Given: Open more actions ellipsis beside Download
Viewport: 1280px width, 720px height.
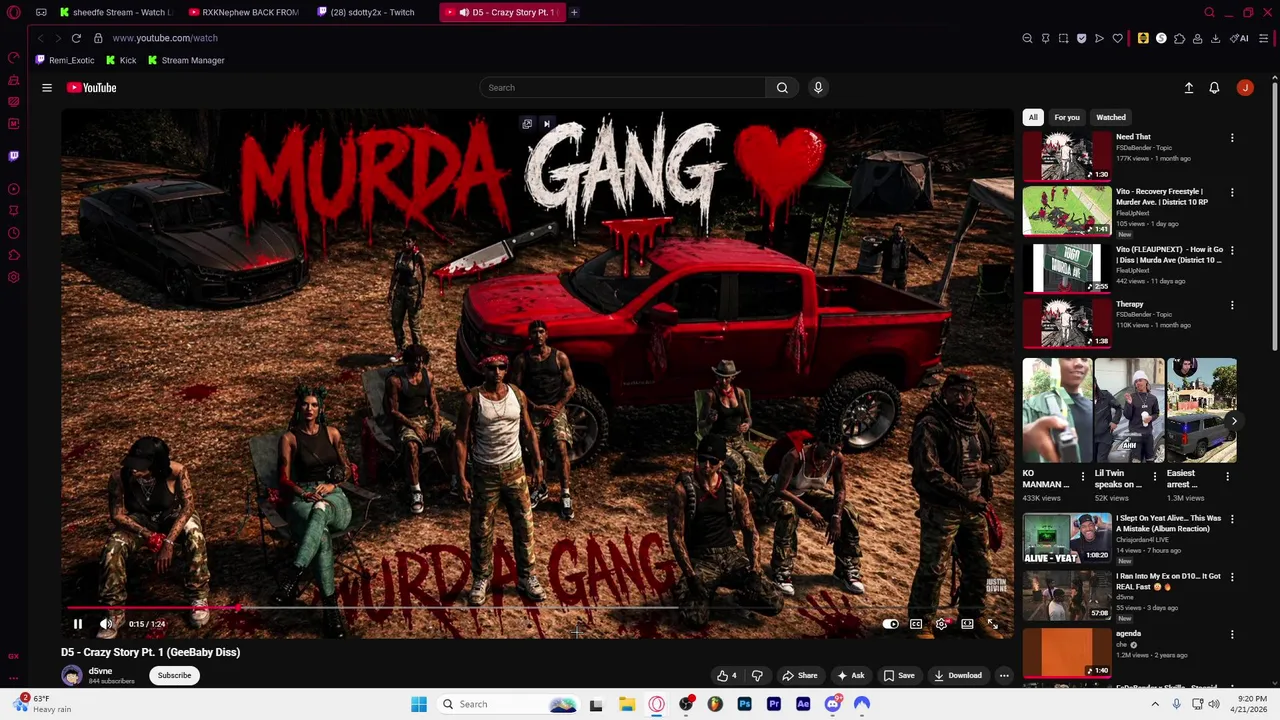Looking at the screenshot, I should tap(1004, 675).
